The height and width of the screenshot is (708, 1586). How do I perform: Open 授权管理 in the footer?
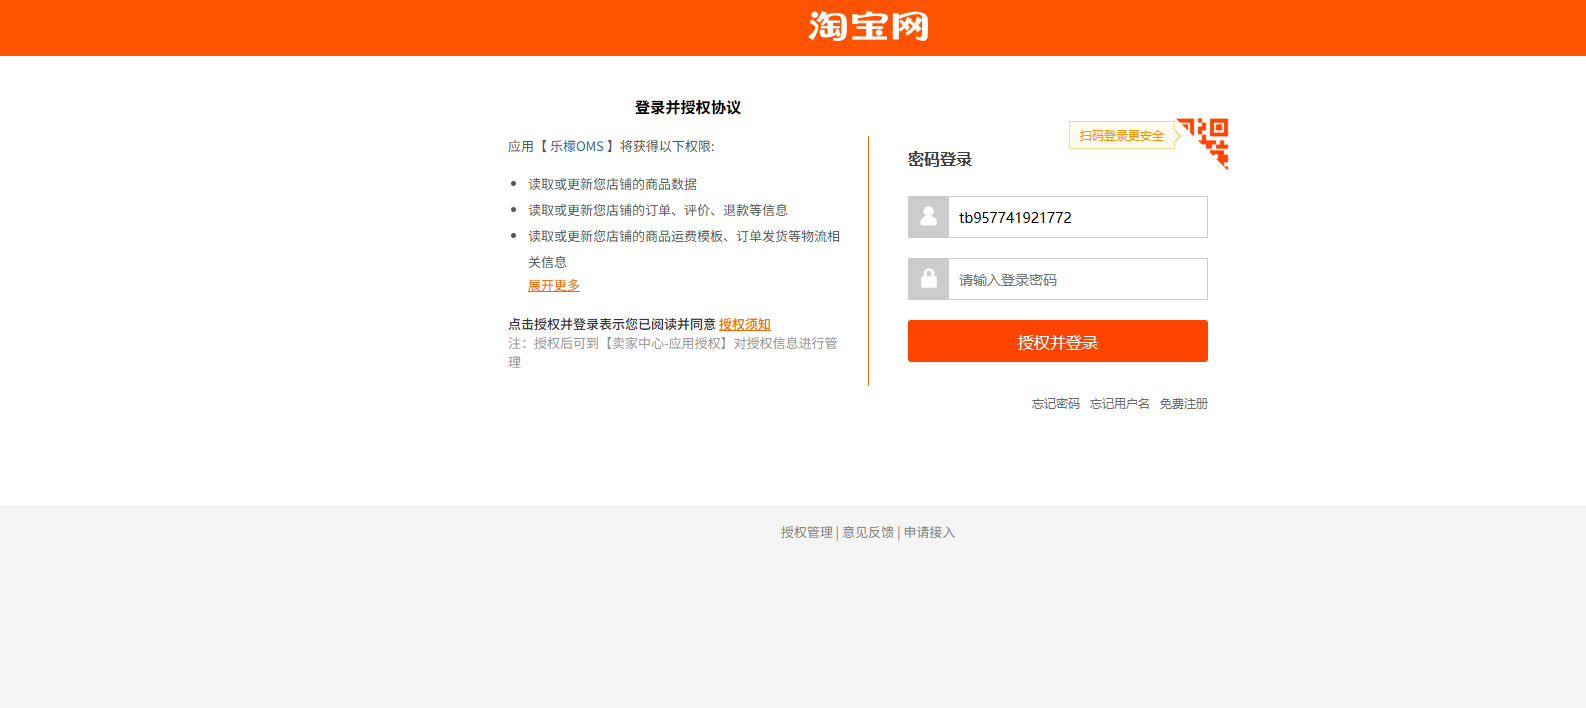(x=807, y=533)
